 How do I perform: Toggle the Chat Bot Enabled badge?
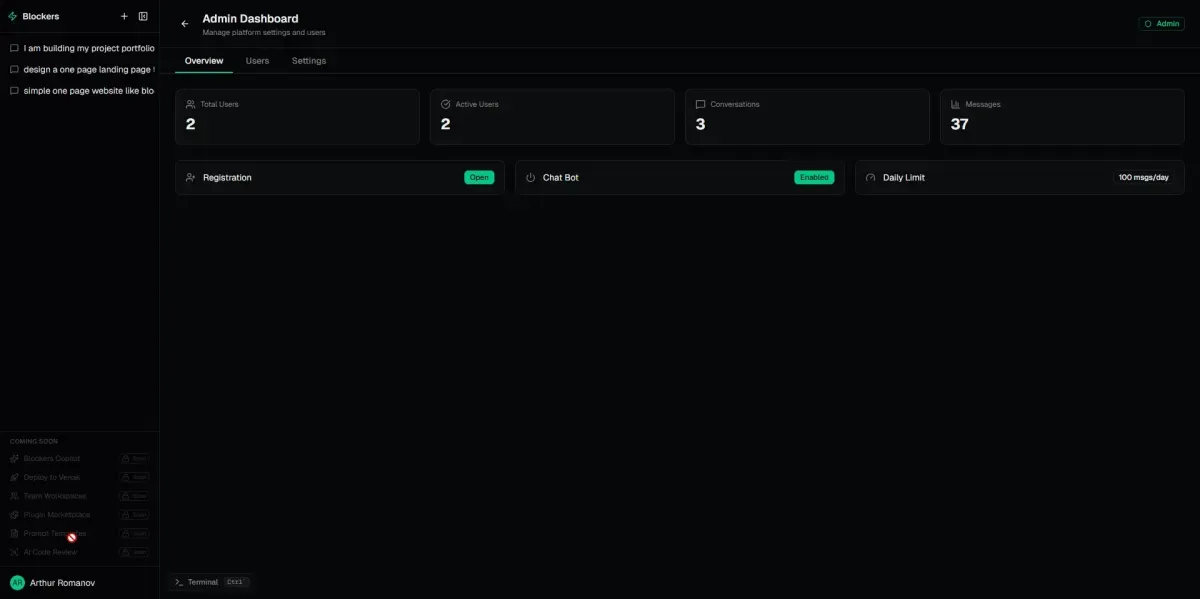814,178
